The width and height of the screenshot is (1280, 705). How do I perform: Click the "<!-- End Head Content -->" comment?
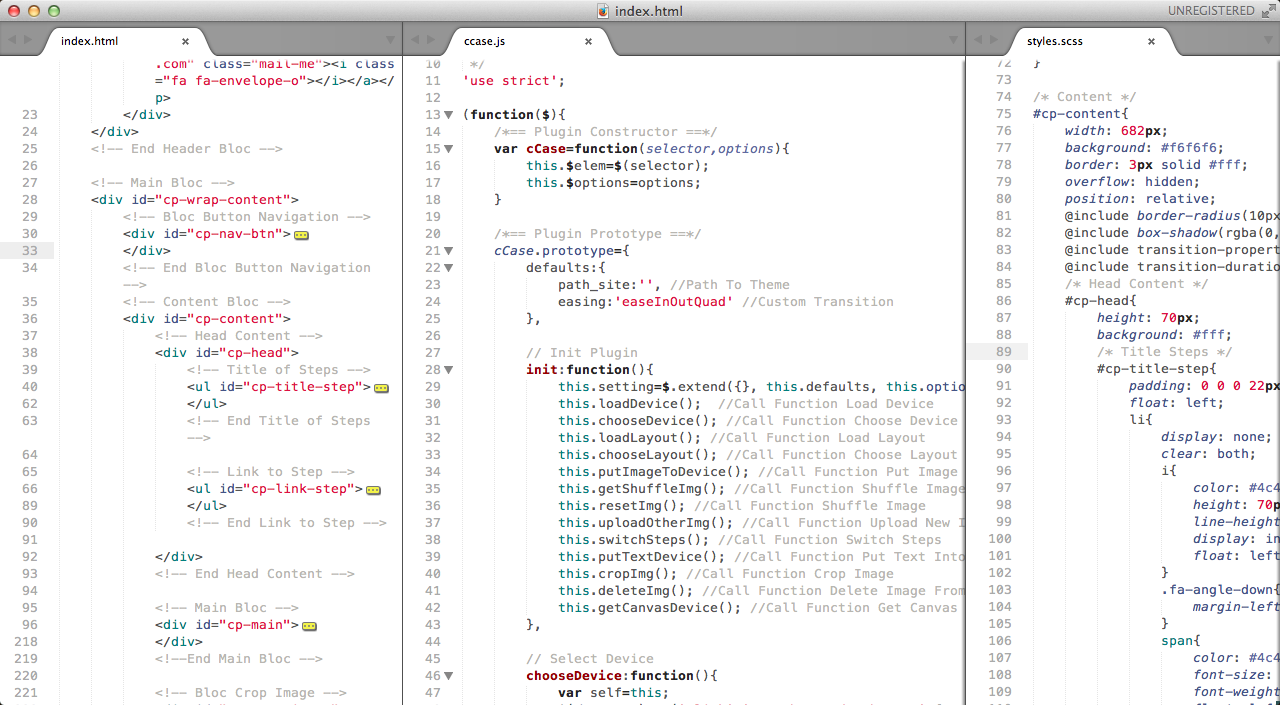coord(255,574)
